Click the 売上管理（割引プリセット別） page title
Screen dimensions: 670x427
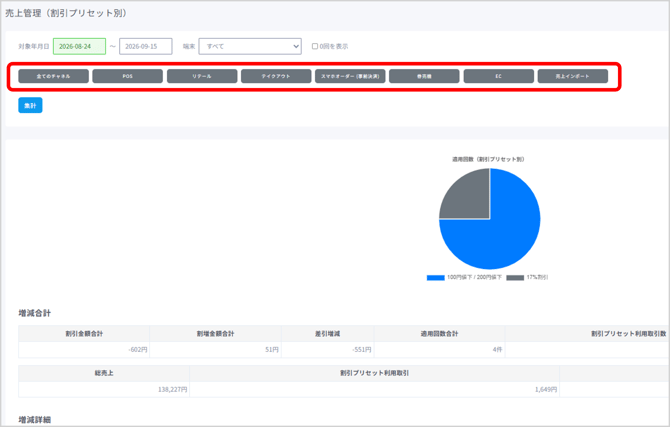point(66,13)
